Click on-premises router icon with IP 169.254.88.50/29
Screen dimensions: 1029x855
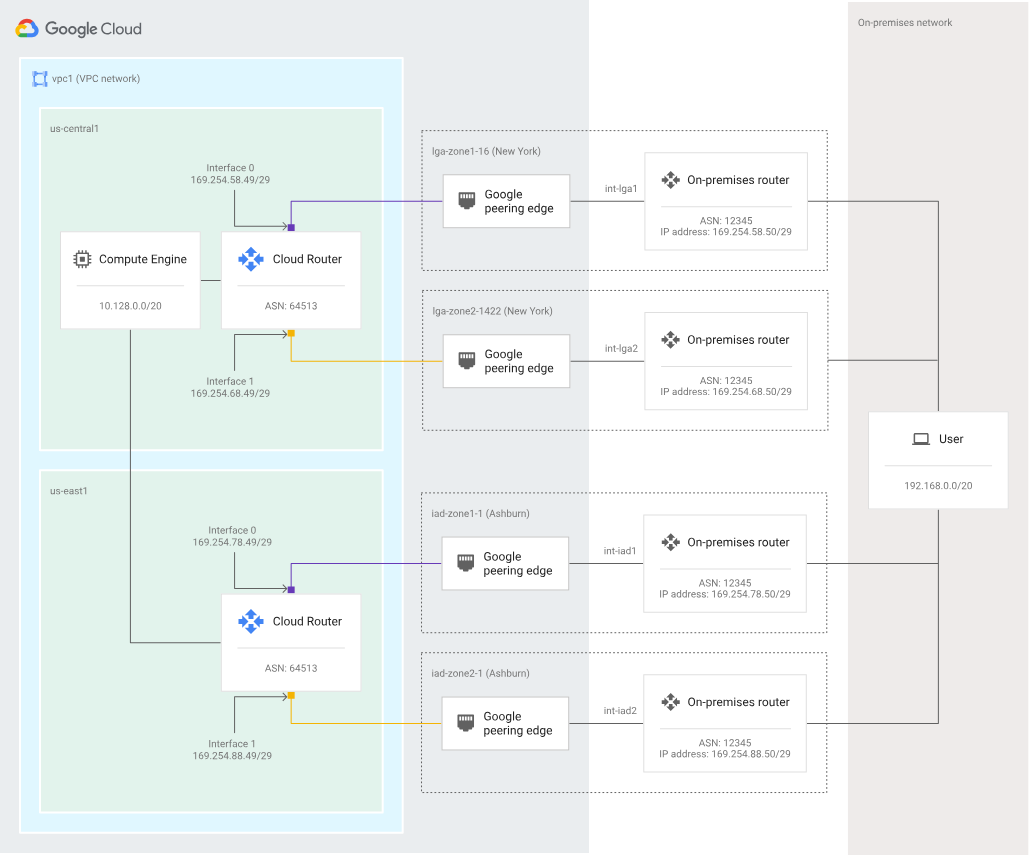click(x=671, y=702)
